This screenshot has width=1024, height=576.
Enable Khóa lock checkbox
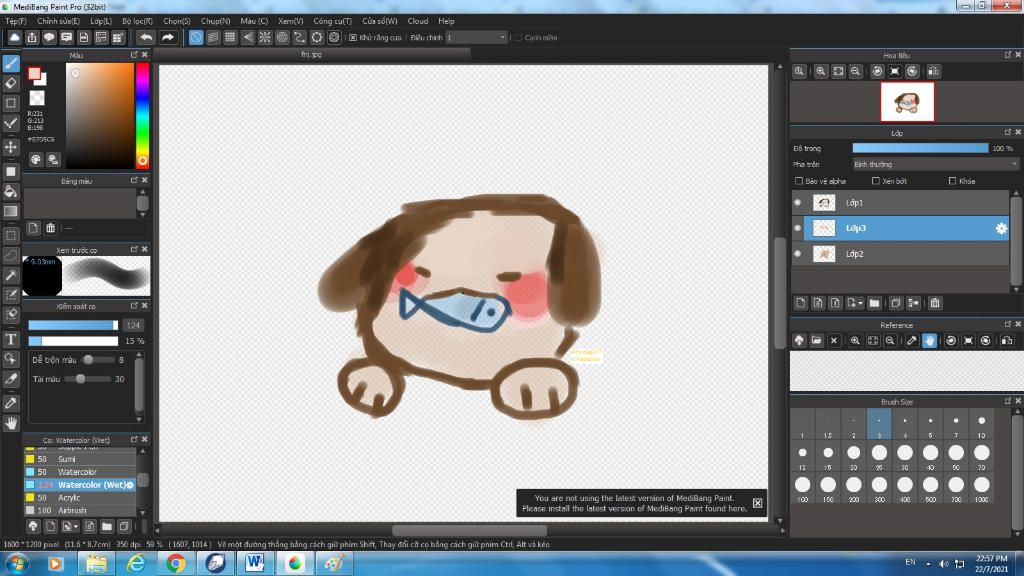(x=952, y=181)
